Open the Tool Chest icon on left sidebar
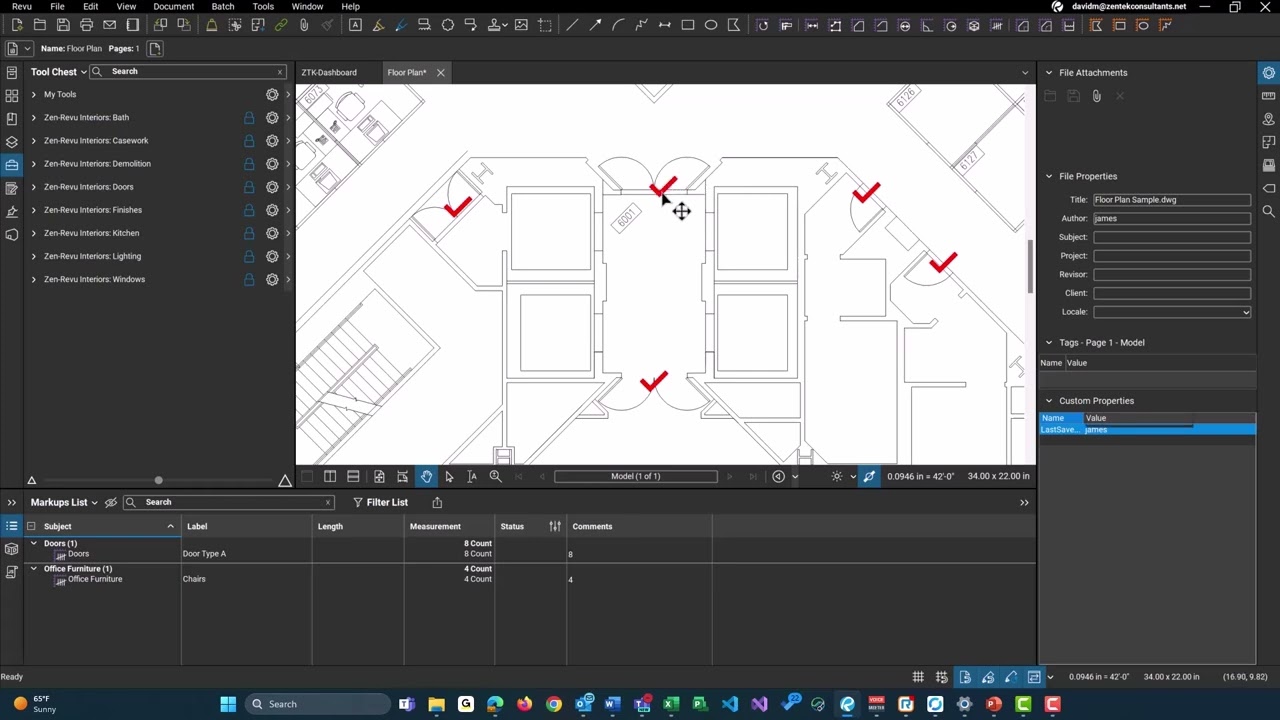The image size is (1280, 720). click(12, 164)
